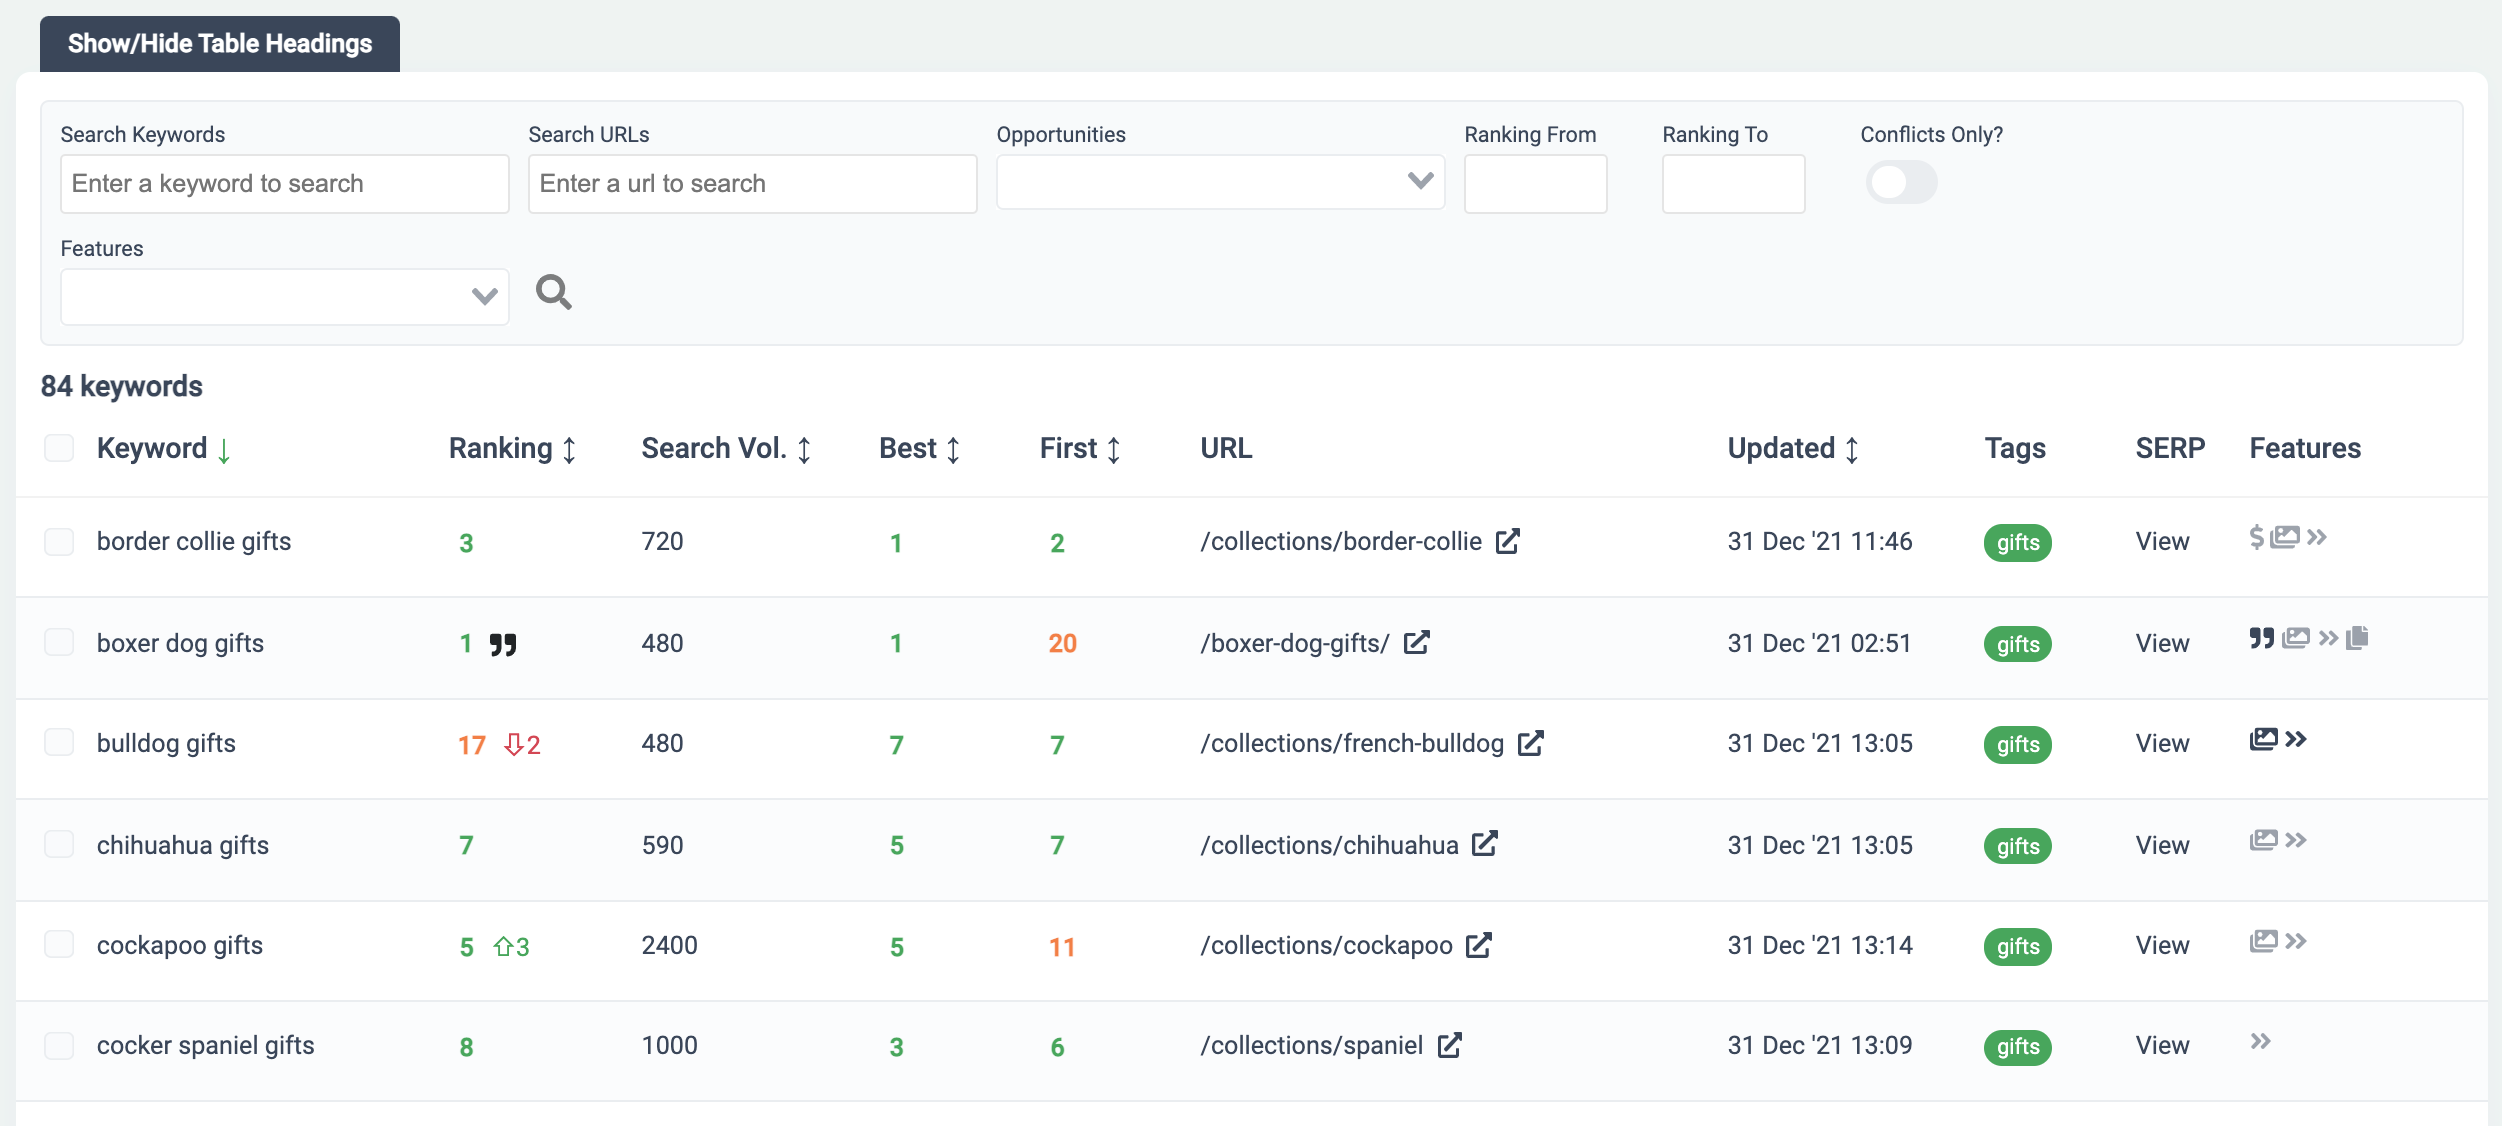Toggle the Conflicts Only switch
Image resolution: width=2502 pixels, height=1126 pixels.
[x=1901, y=182]
